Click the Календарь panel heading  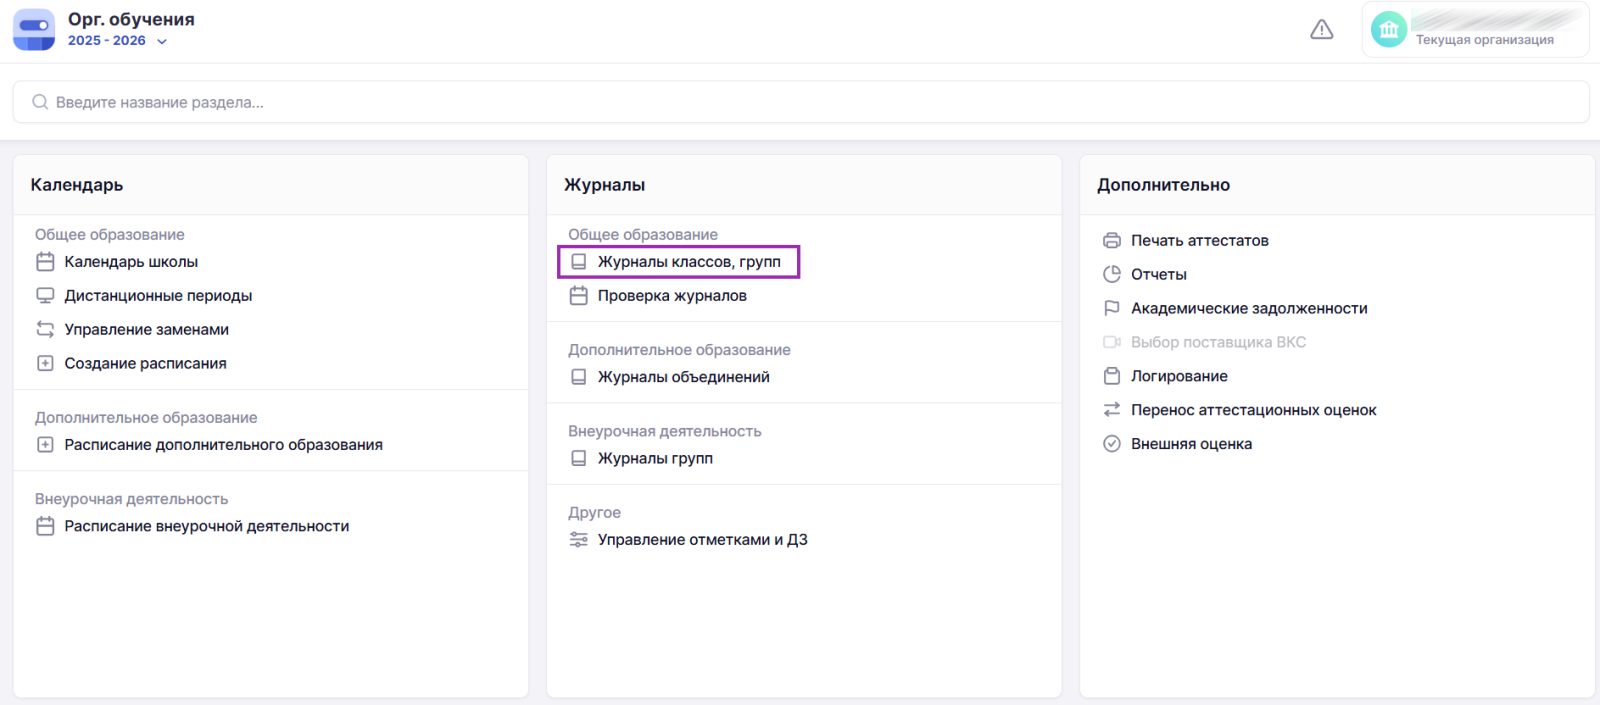pos(77,185)
